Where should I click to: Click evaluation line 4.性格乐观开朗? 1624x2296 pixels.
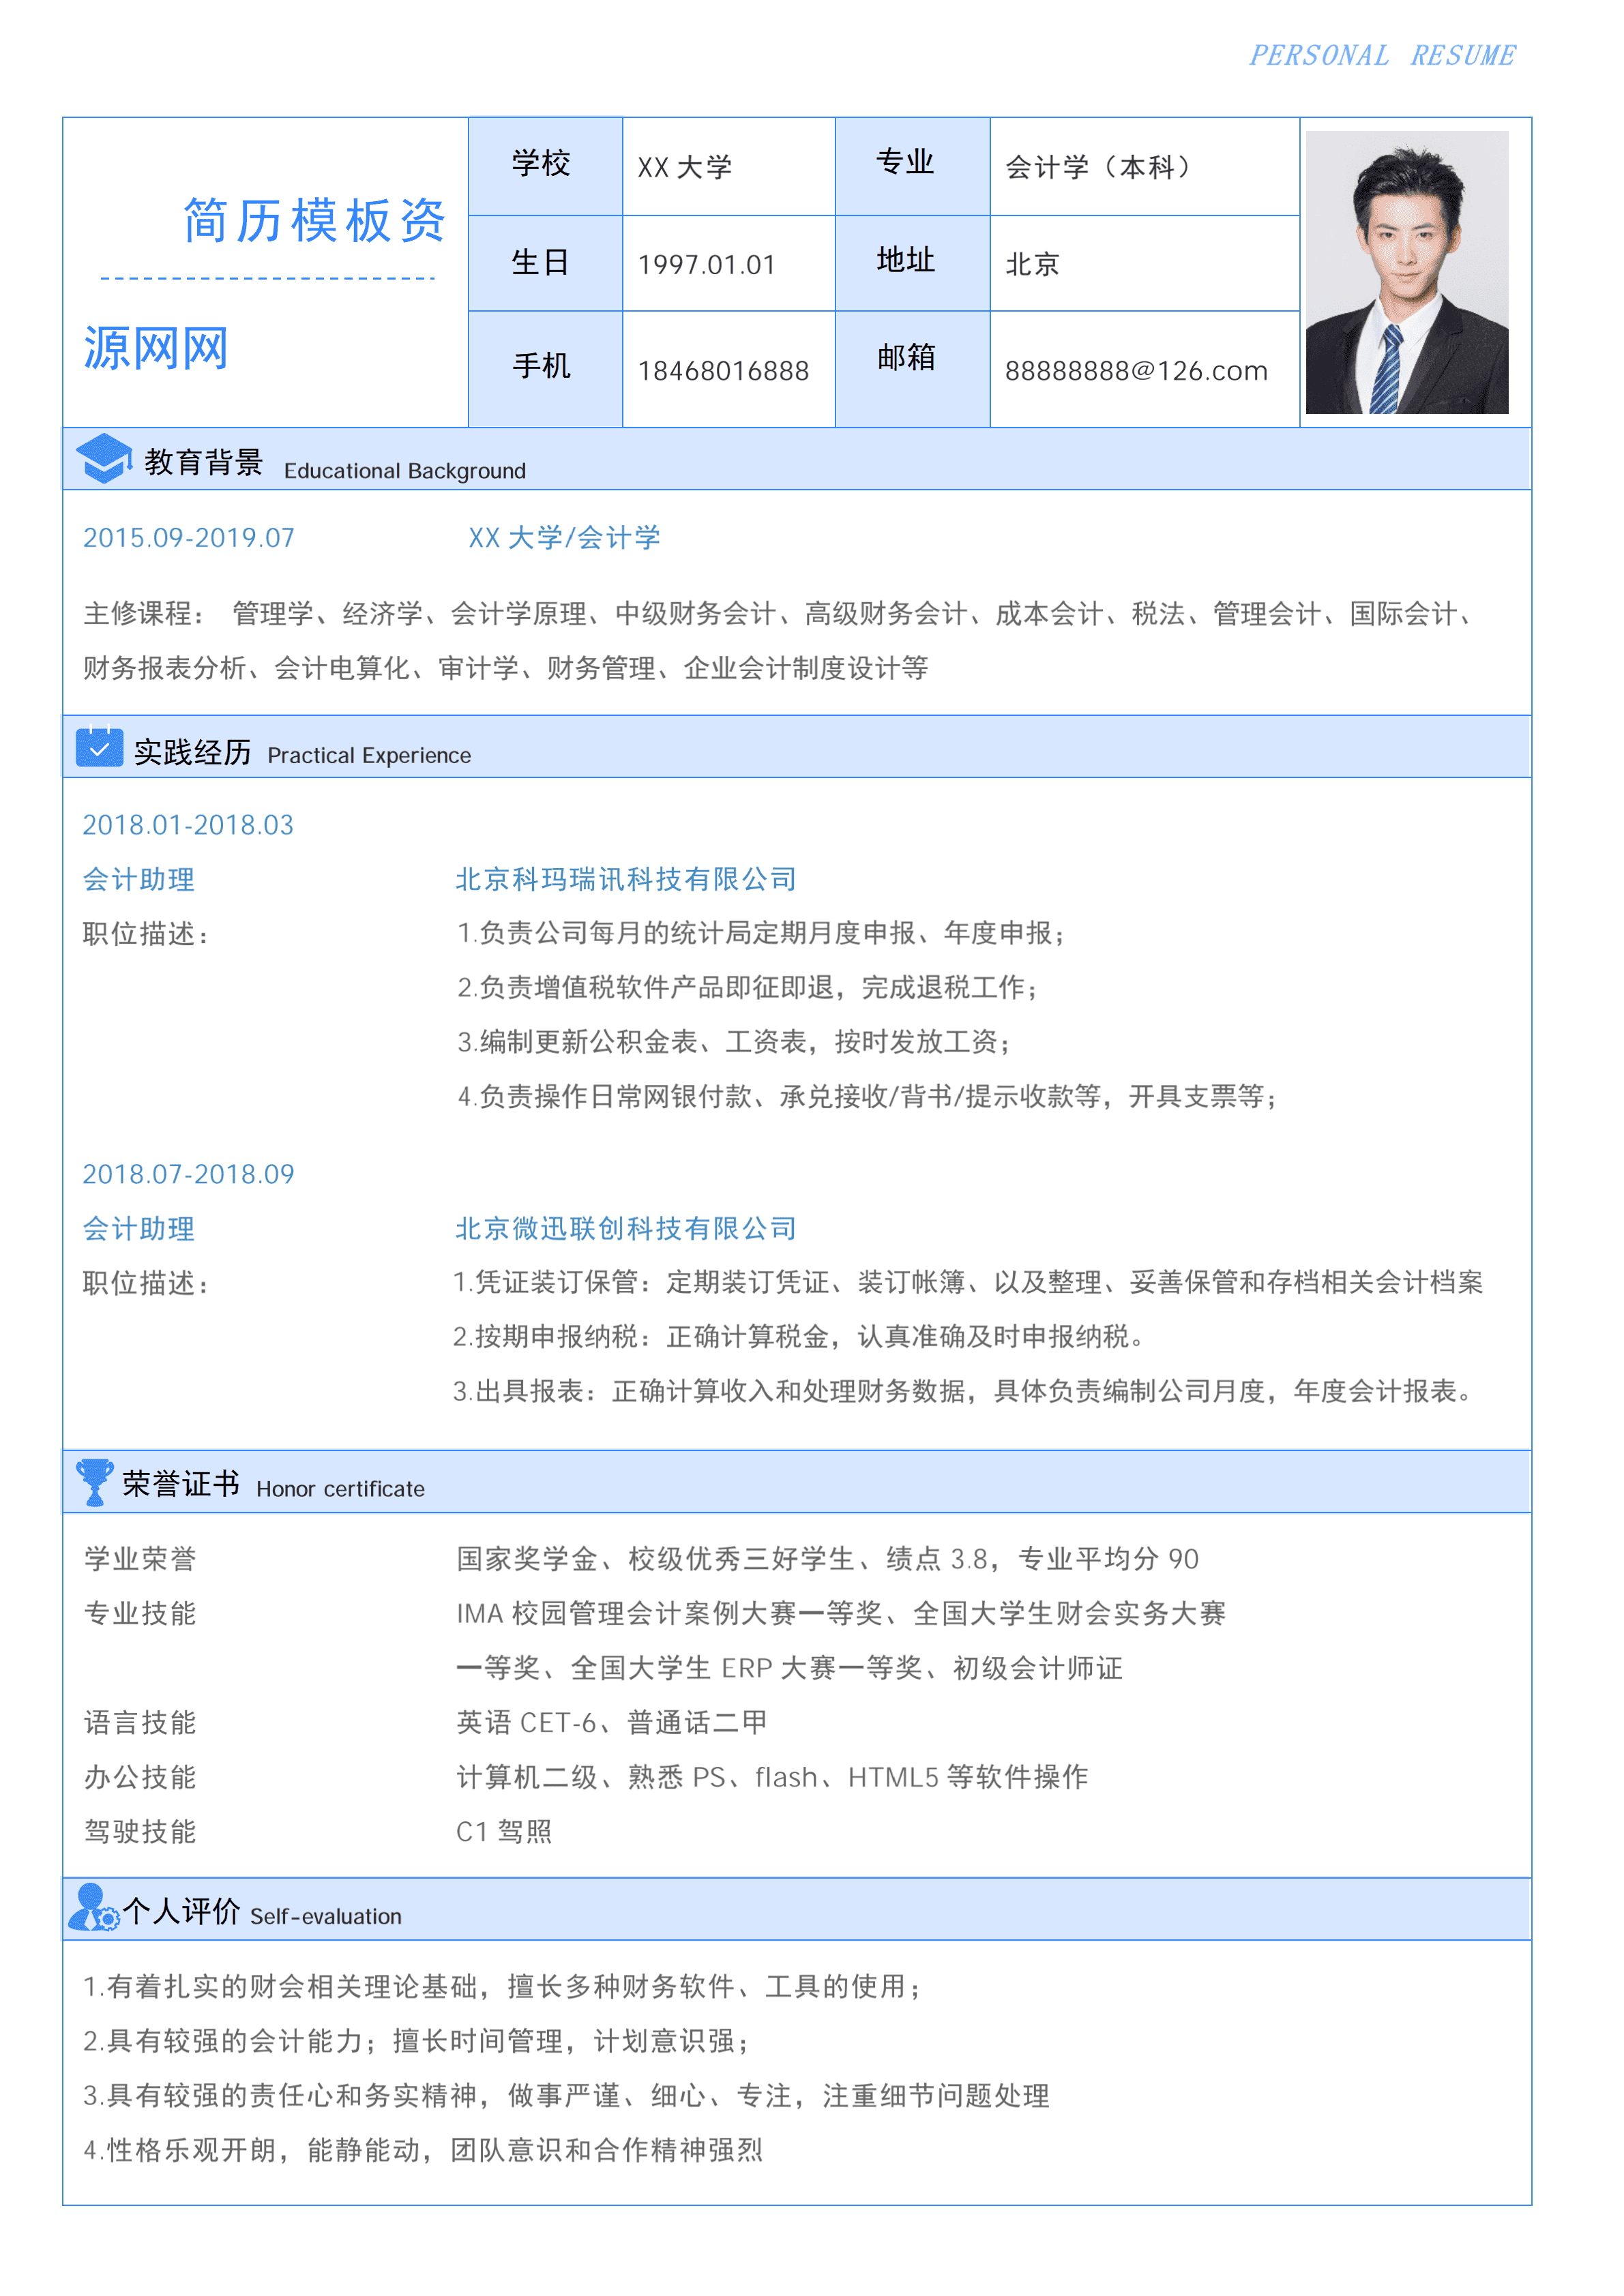click(423, 2150)
